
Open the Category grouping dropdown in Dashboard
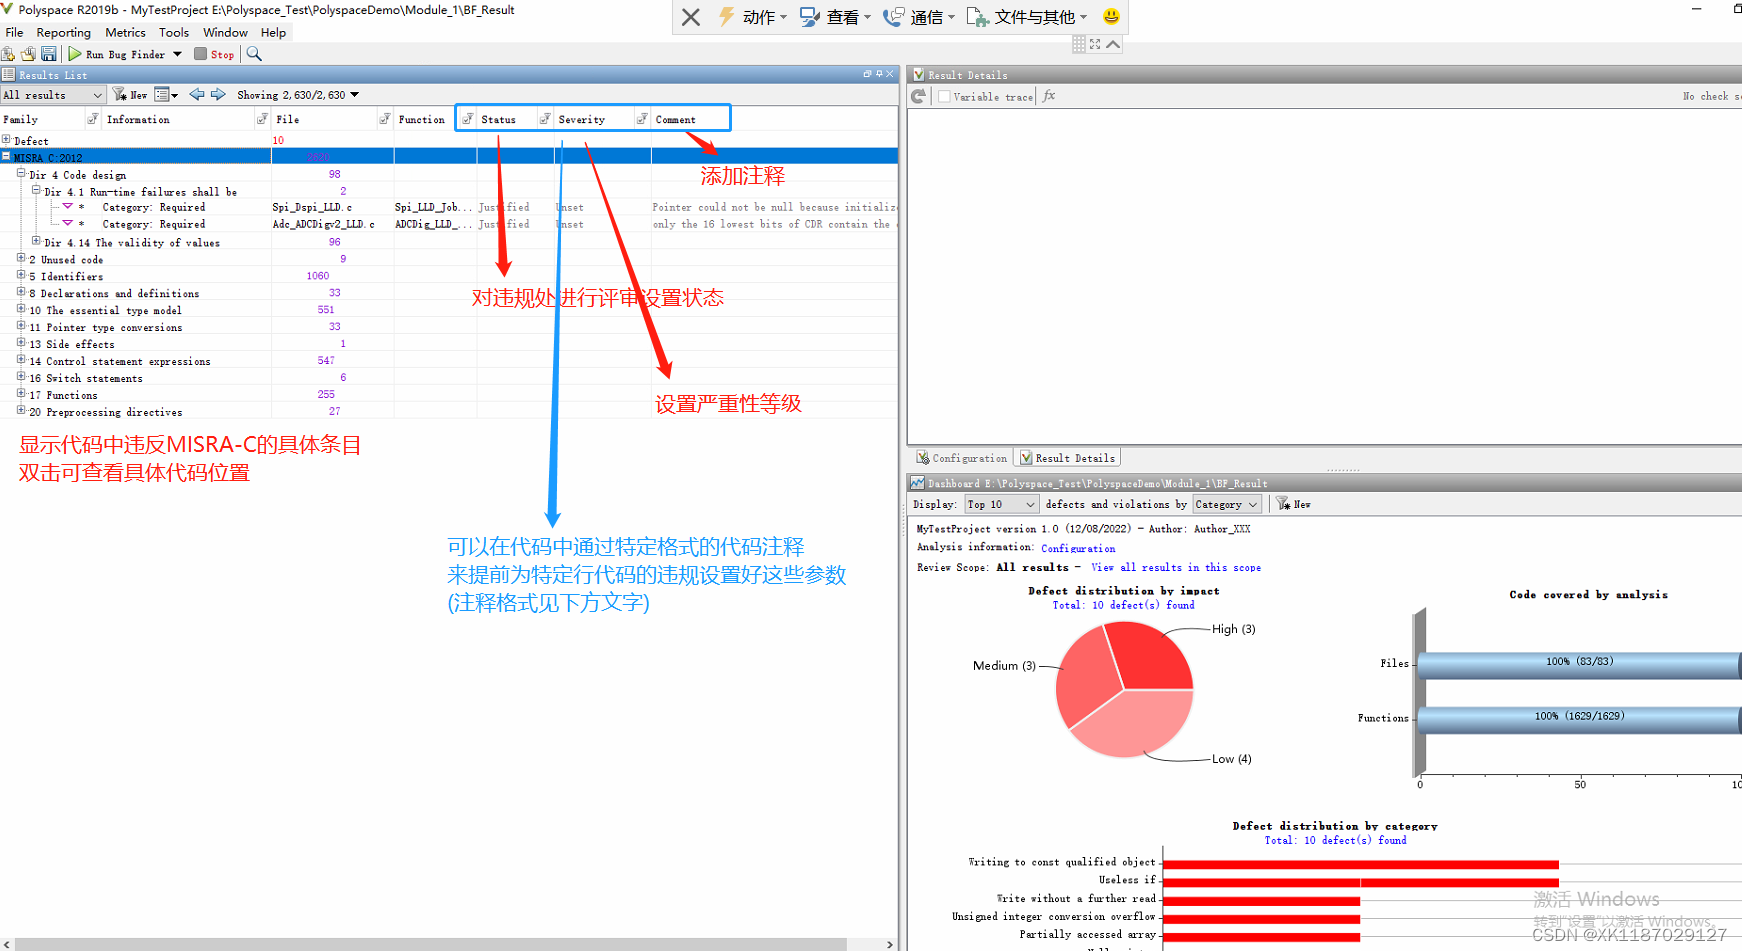click(1226, 505)
